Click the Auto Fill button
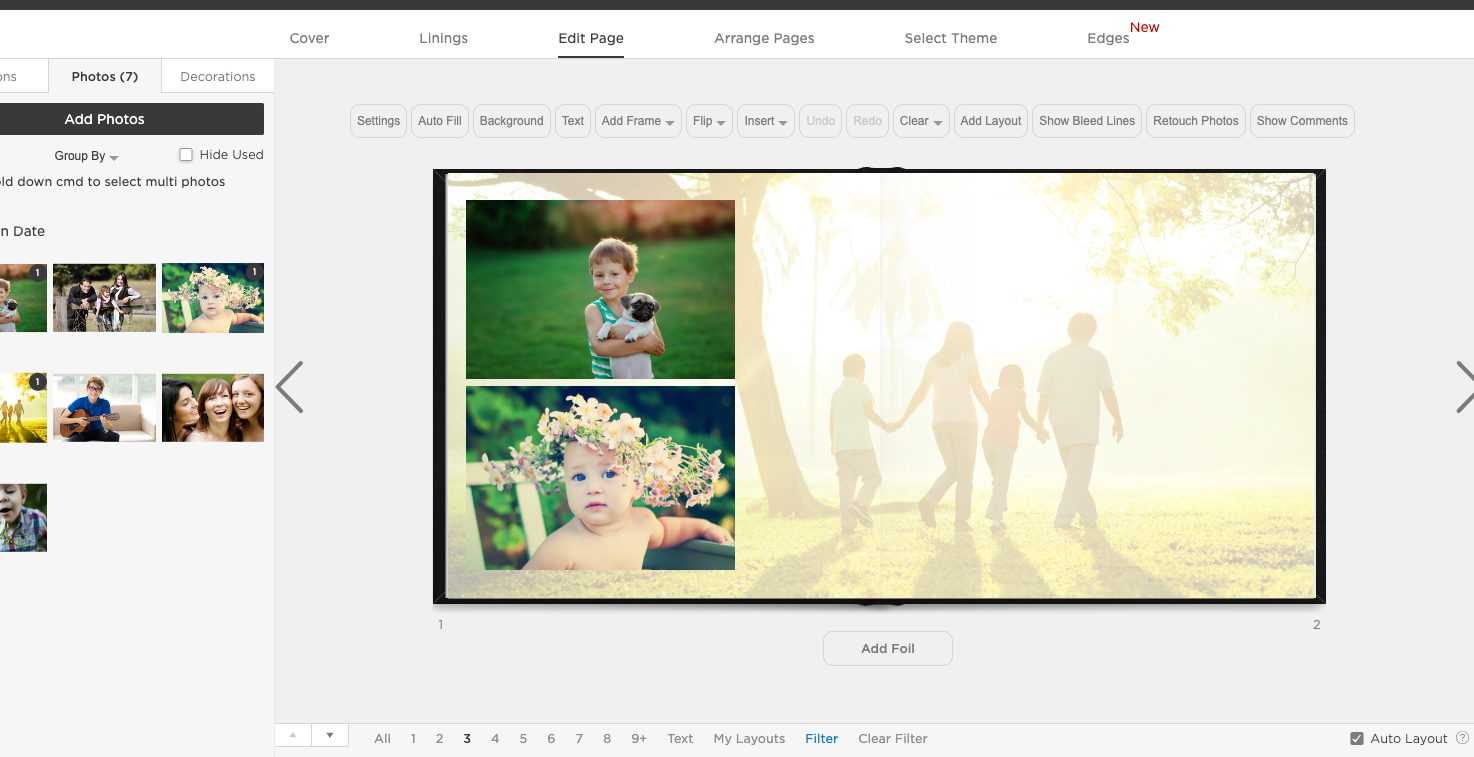 [440, 121]
